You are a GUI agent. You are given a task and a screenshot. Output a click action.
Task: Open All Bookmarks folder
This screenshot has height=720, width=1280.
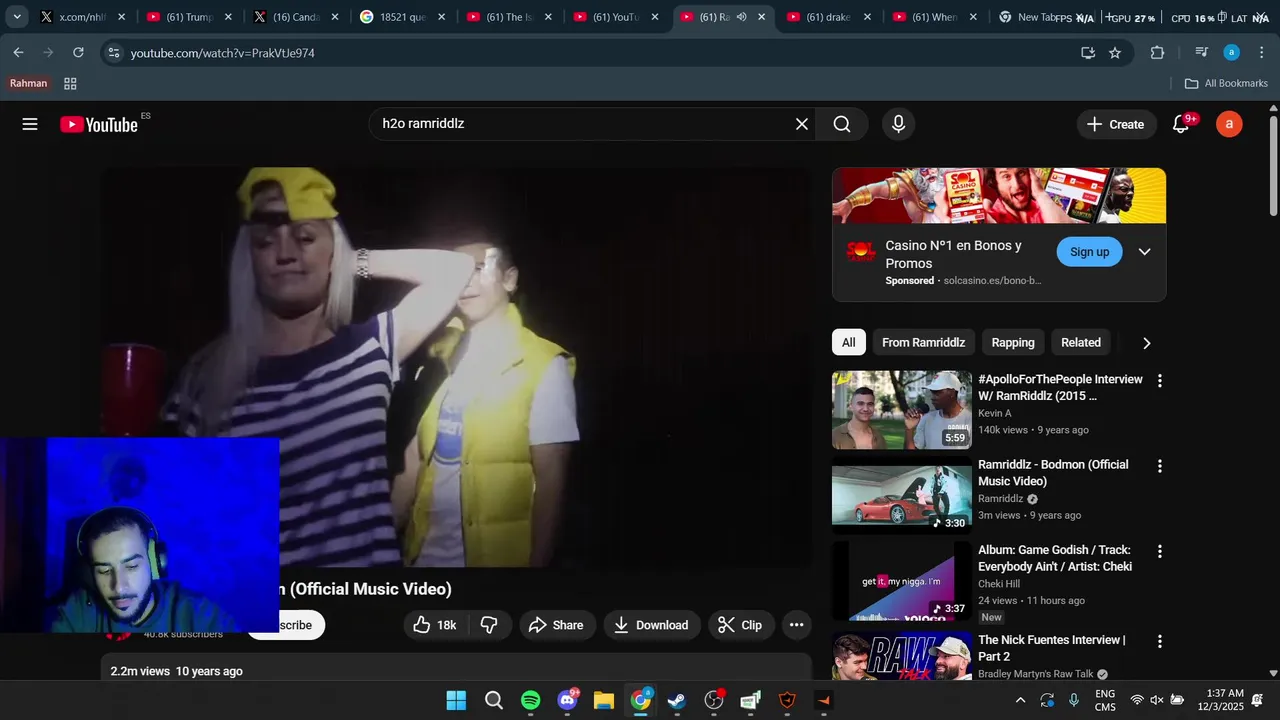pyautogui.click(x=1226, y=84)
